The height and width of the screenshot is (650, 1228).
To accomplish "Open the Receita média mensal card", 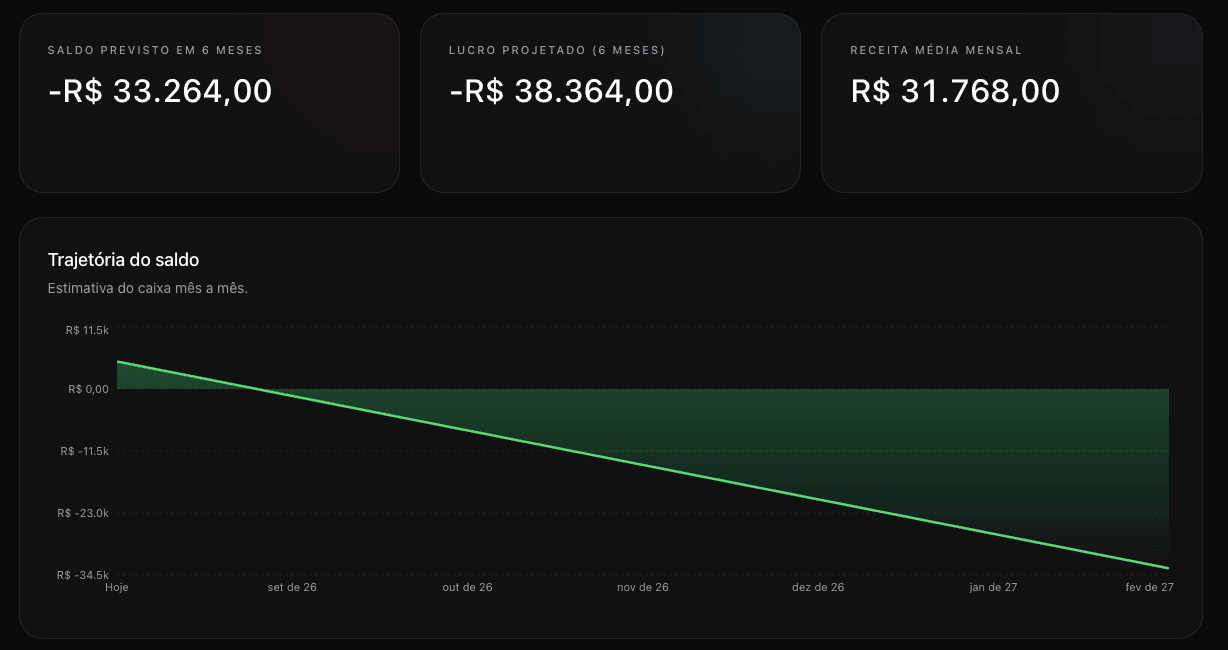I will tap(1011, 103).
